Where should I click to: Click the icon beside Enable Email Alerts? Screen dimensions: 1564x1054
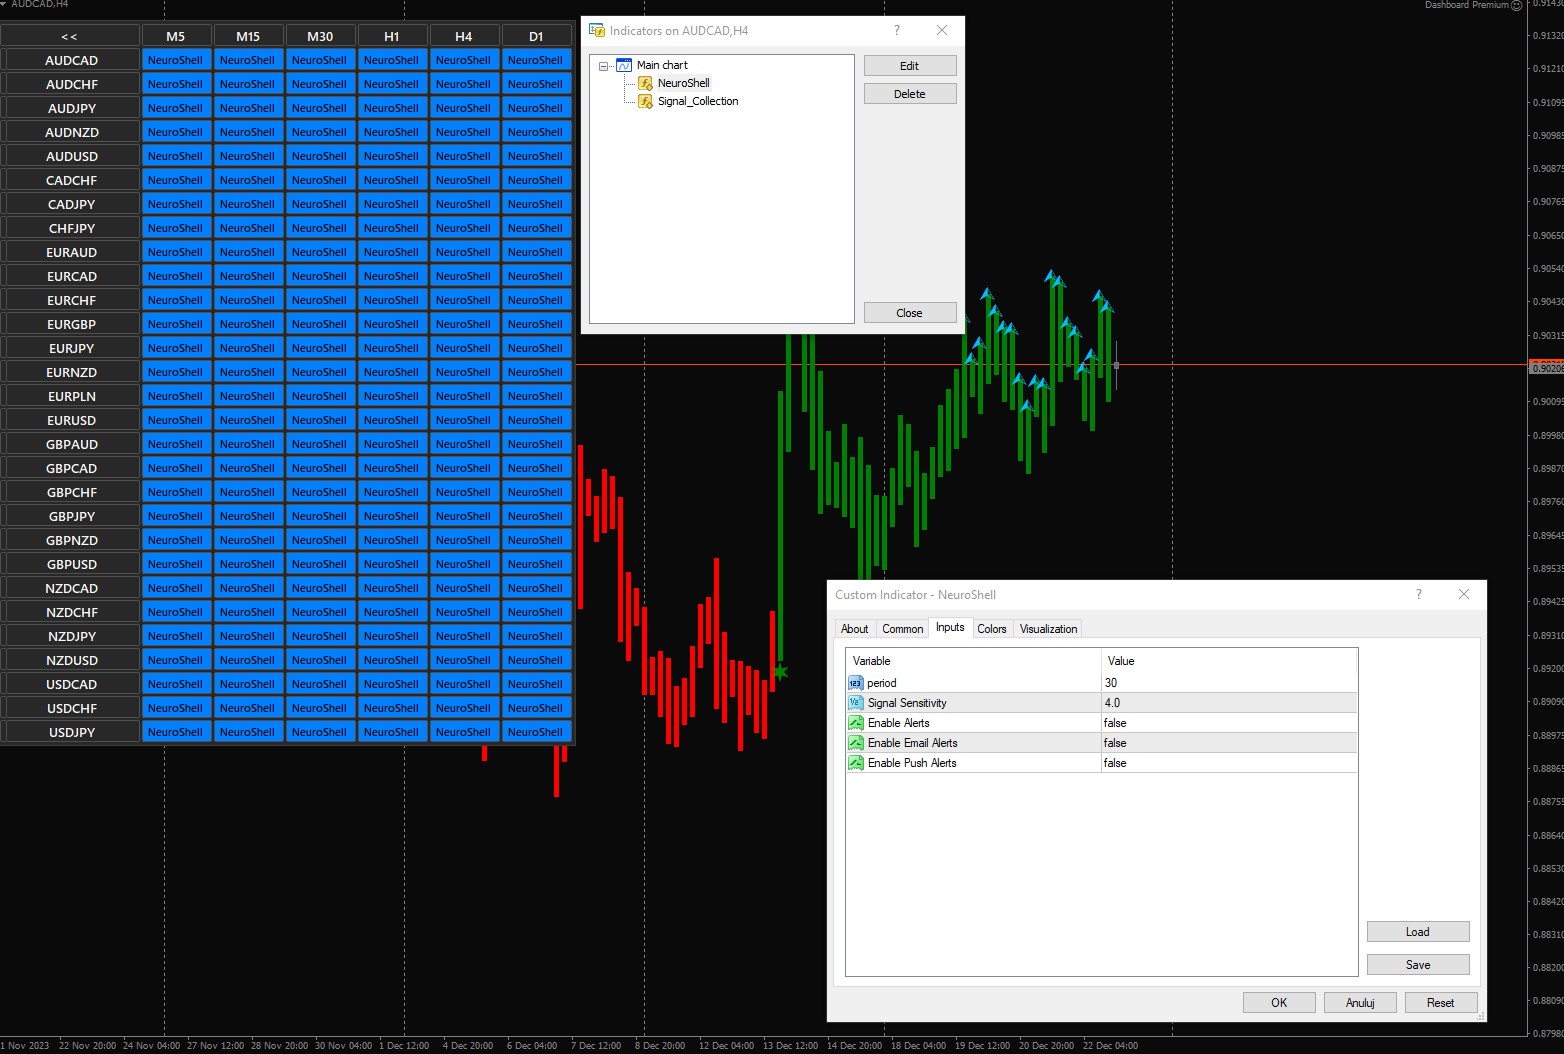[855, 743]
